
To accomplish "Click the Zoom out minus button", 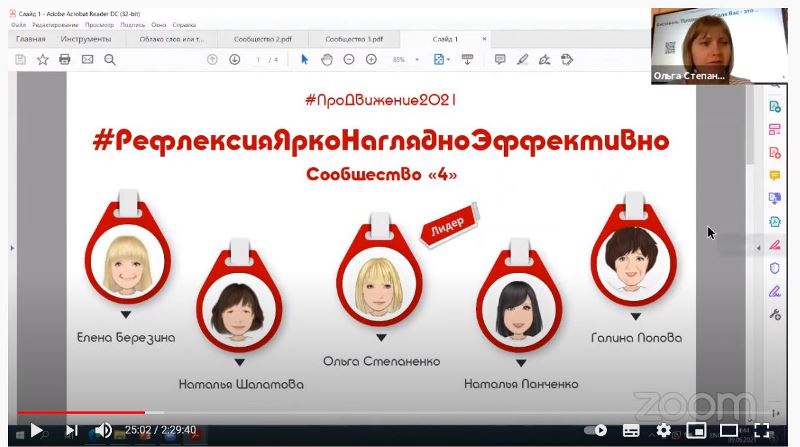I will [x=349, y=60].
